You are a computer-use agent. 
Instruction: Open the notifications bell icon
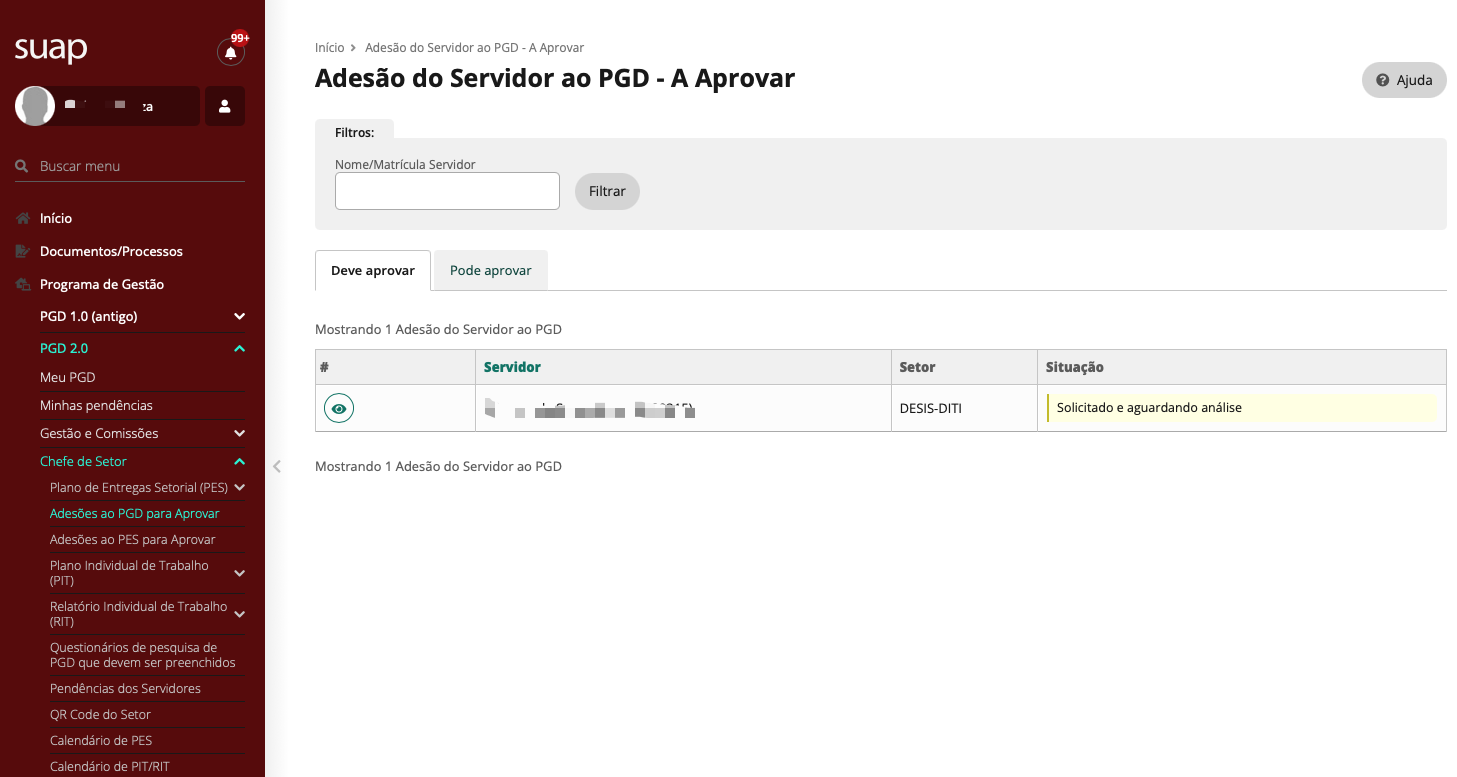coord(230,53)
